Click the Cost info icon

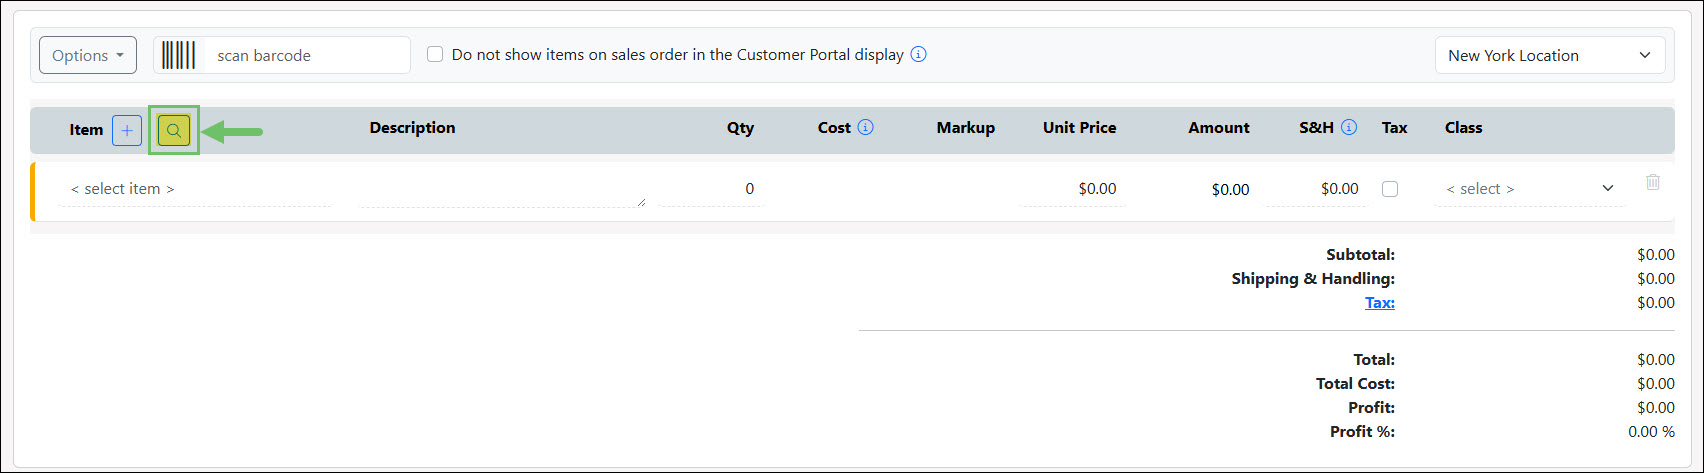click(866, 127)
